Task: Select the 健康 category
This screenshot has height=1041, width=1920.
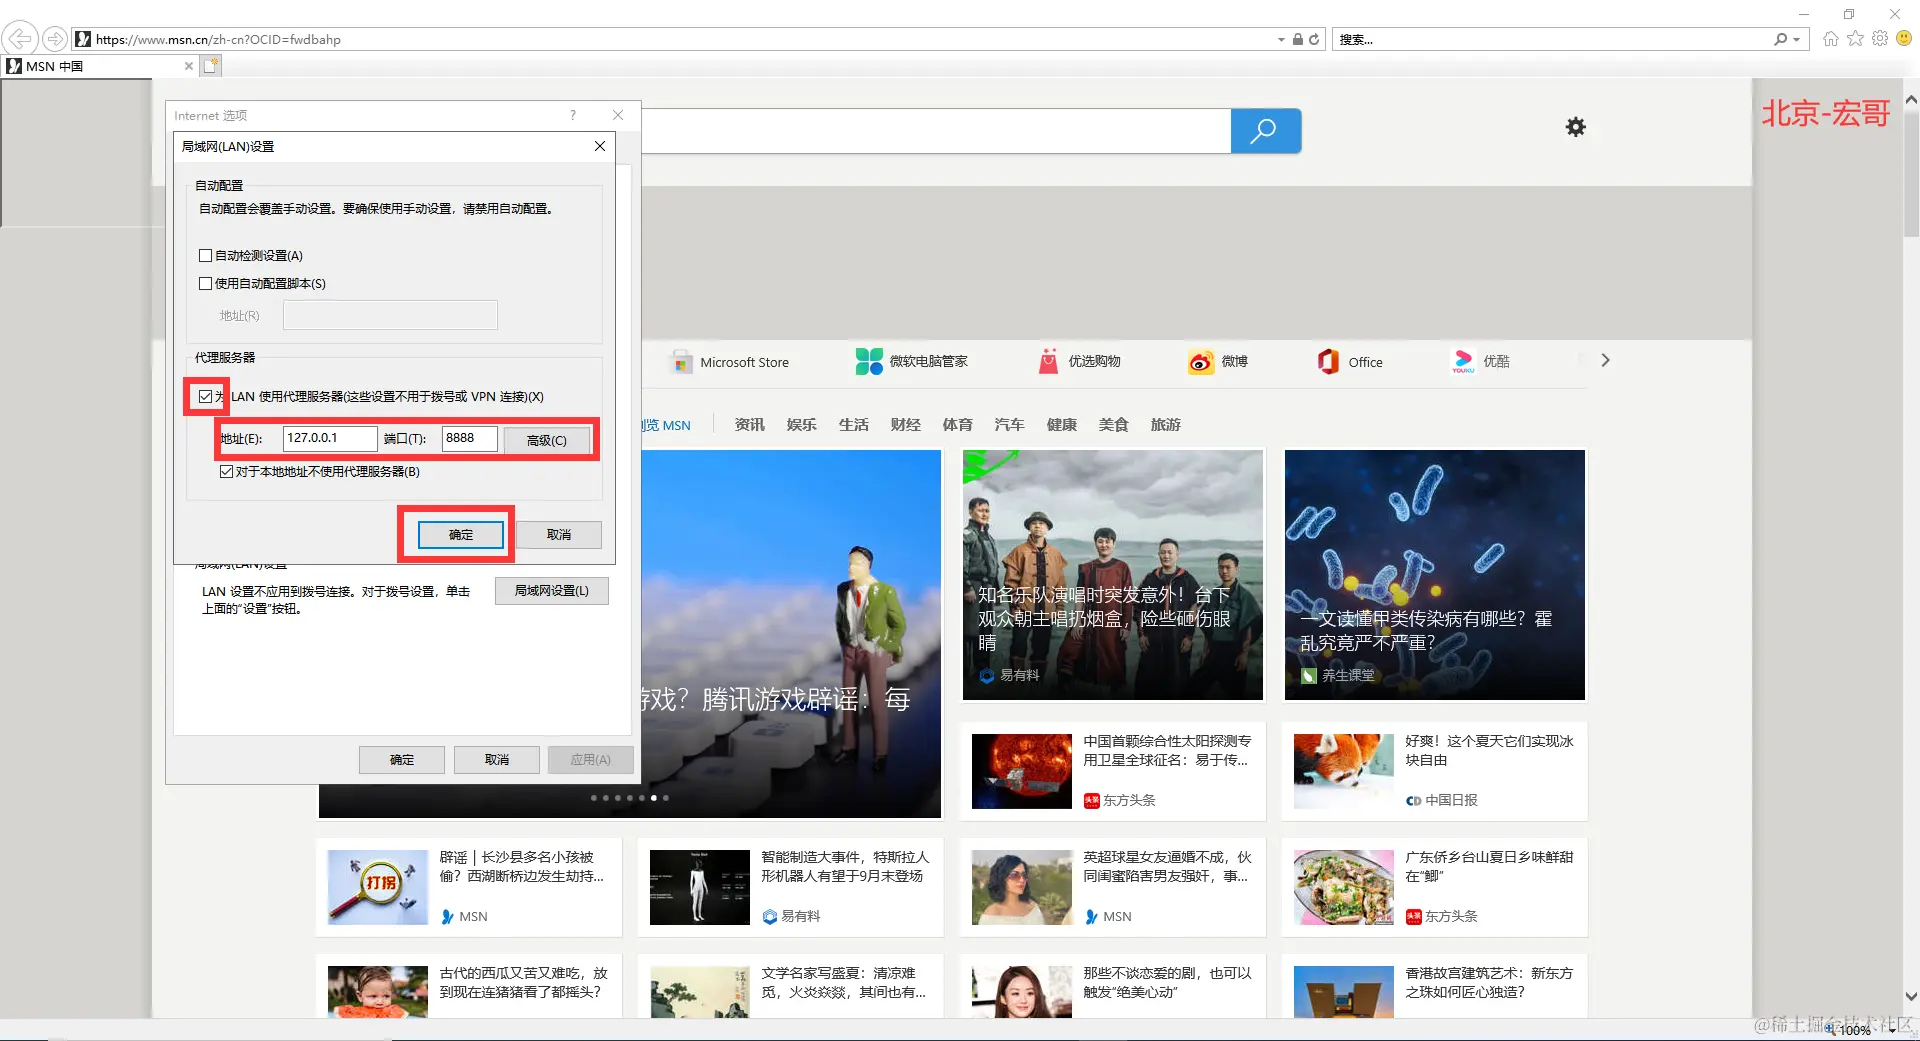Action: 1062,425
